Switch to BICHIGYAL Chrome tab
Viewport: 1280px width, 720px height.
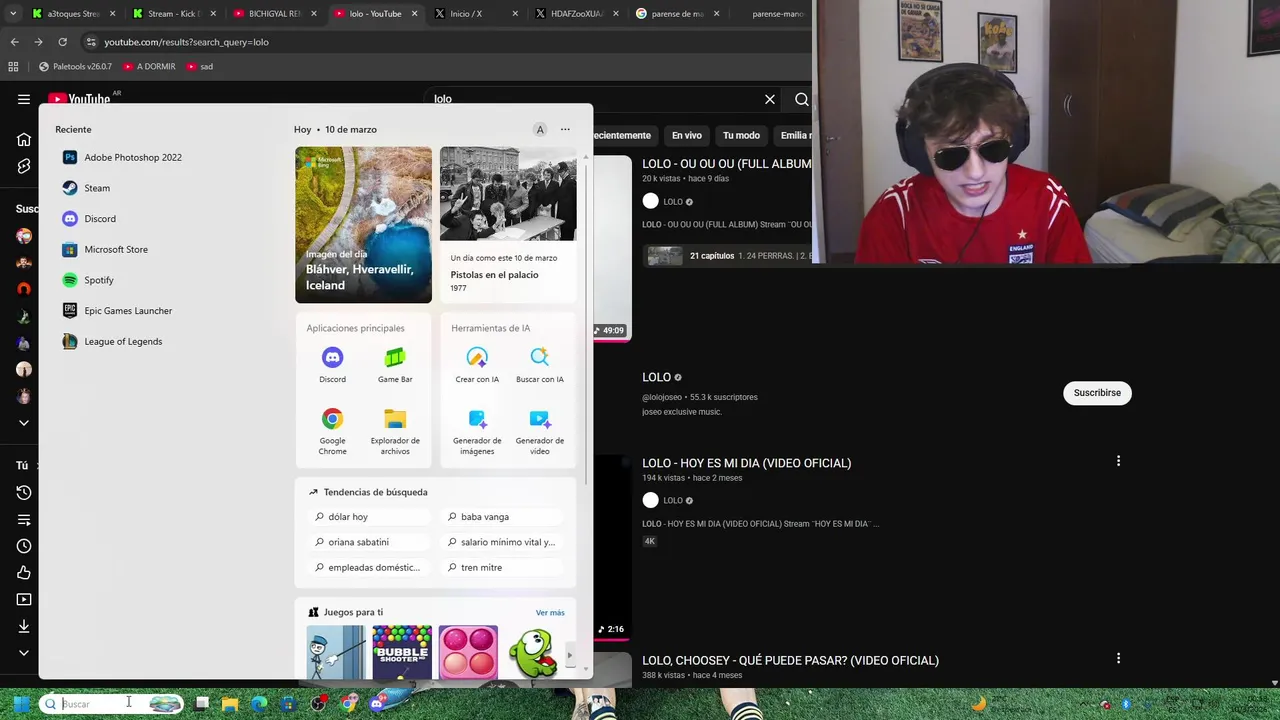[x=275, y=14]
